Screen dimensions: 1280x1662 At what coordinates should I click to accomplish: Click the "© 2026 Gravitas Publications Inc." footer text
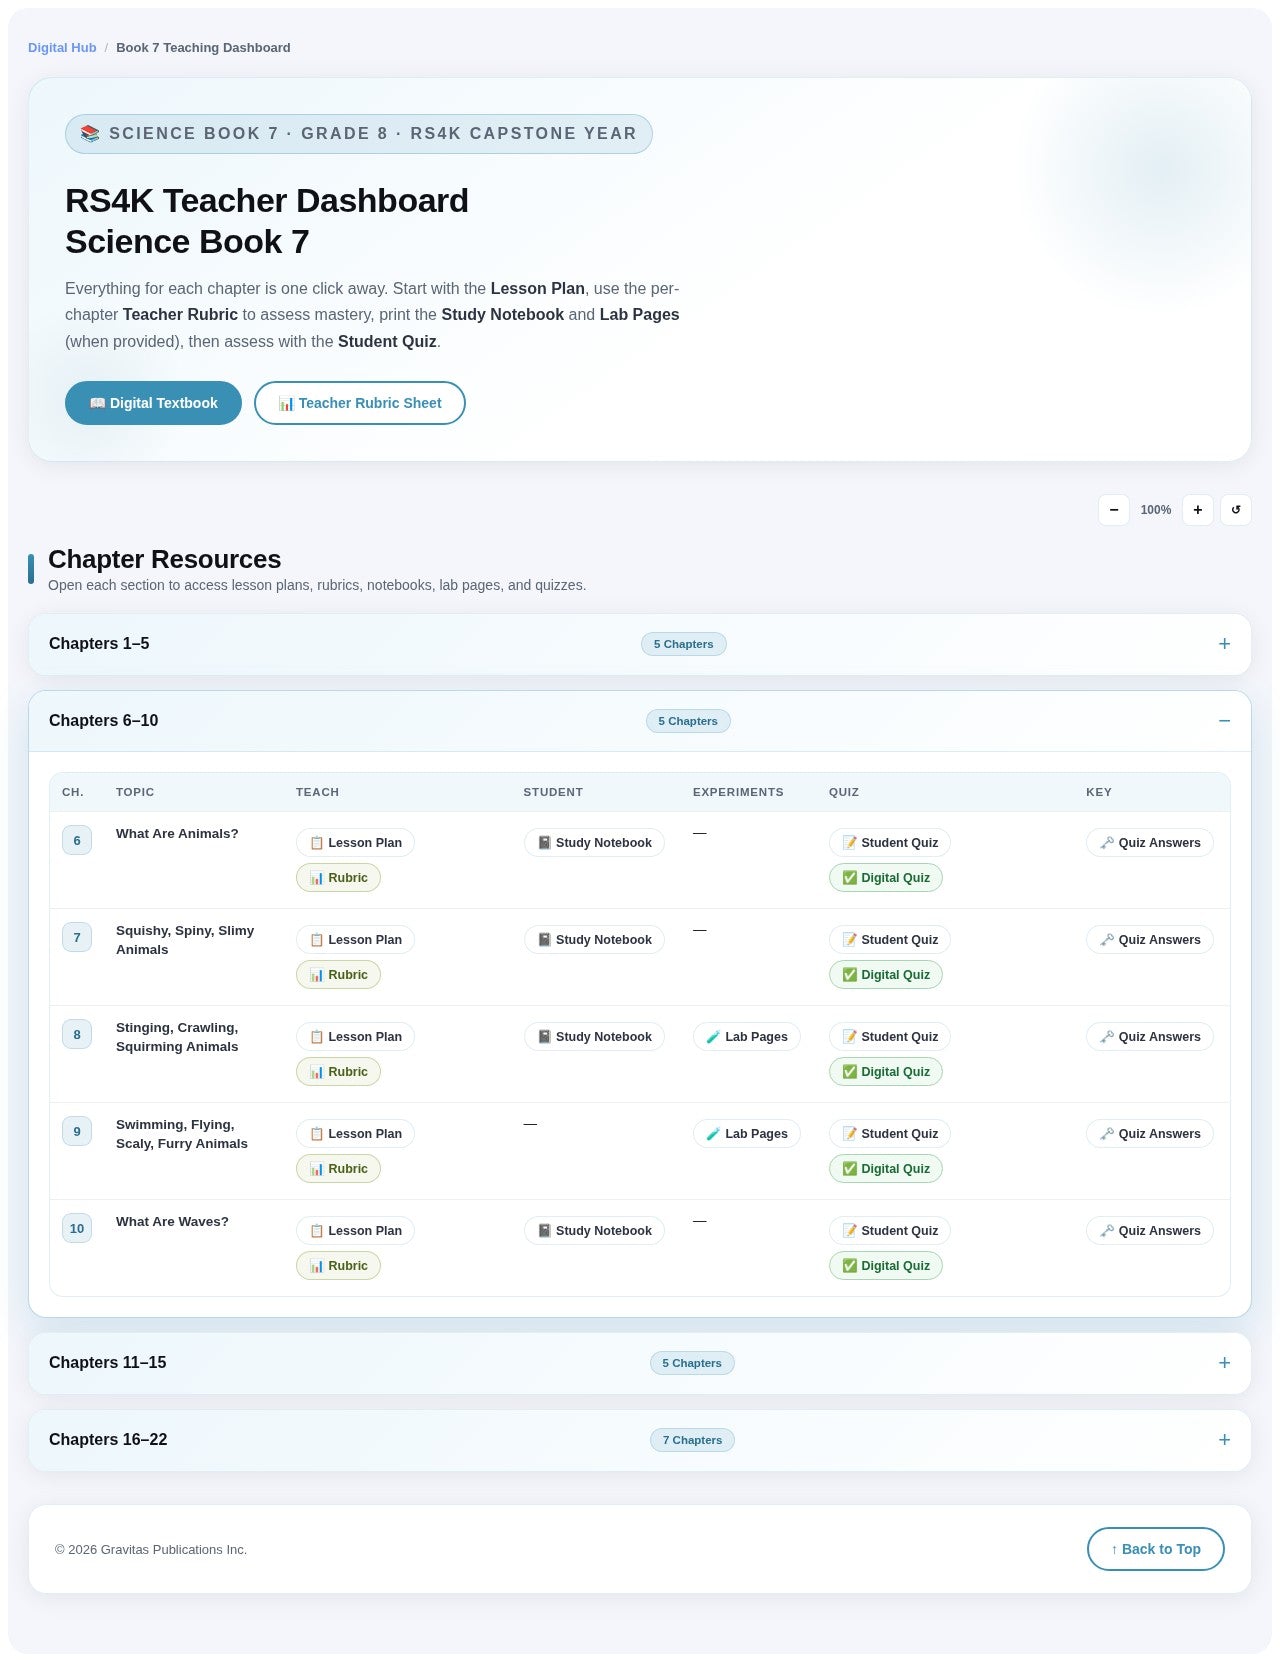click(151, 1550)
